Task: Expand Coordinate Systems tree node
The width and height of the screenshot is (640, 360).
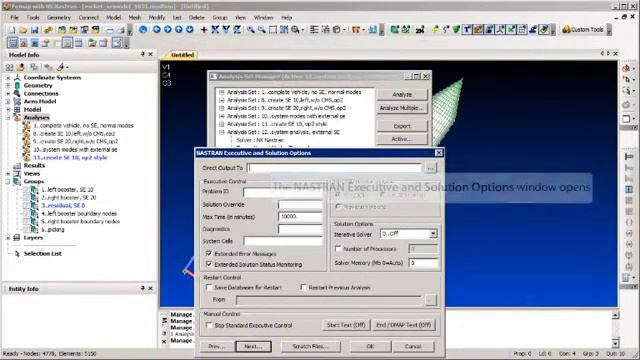Action: click(x=8, y=77)
